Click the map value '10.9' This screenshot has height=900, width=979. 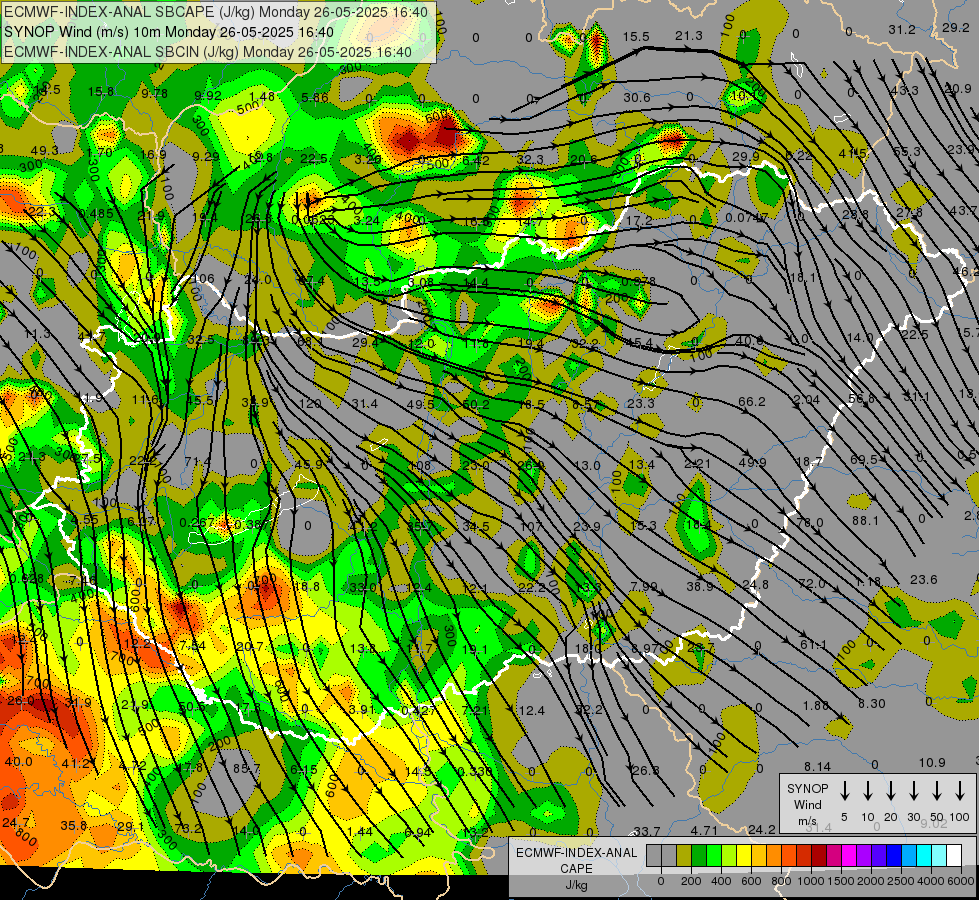932,763
